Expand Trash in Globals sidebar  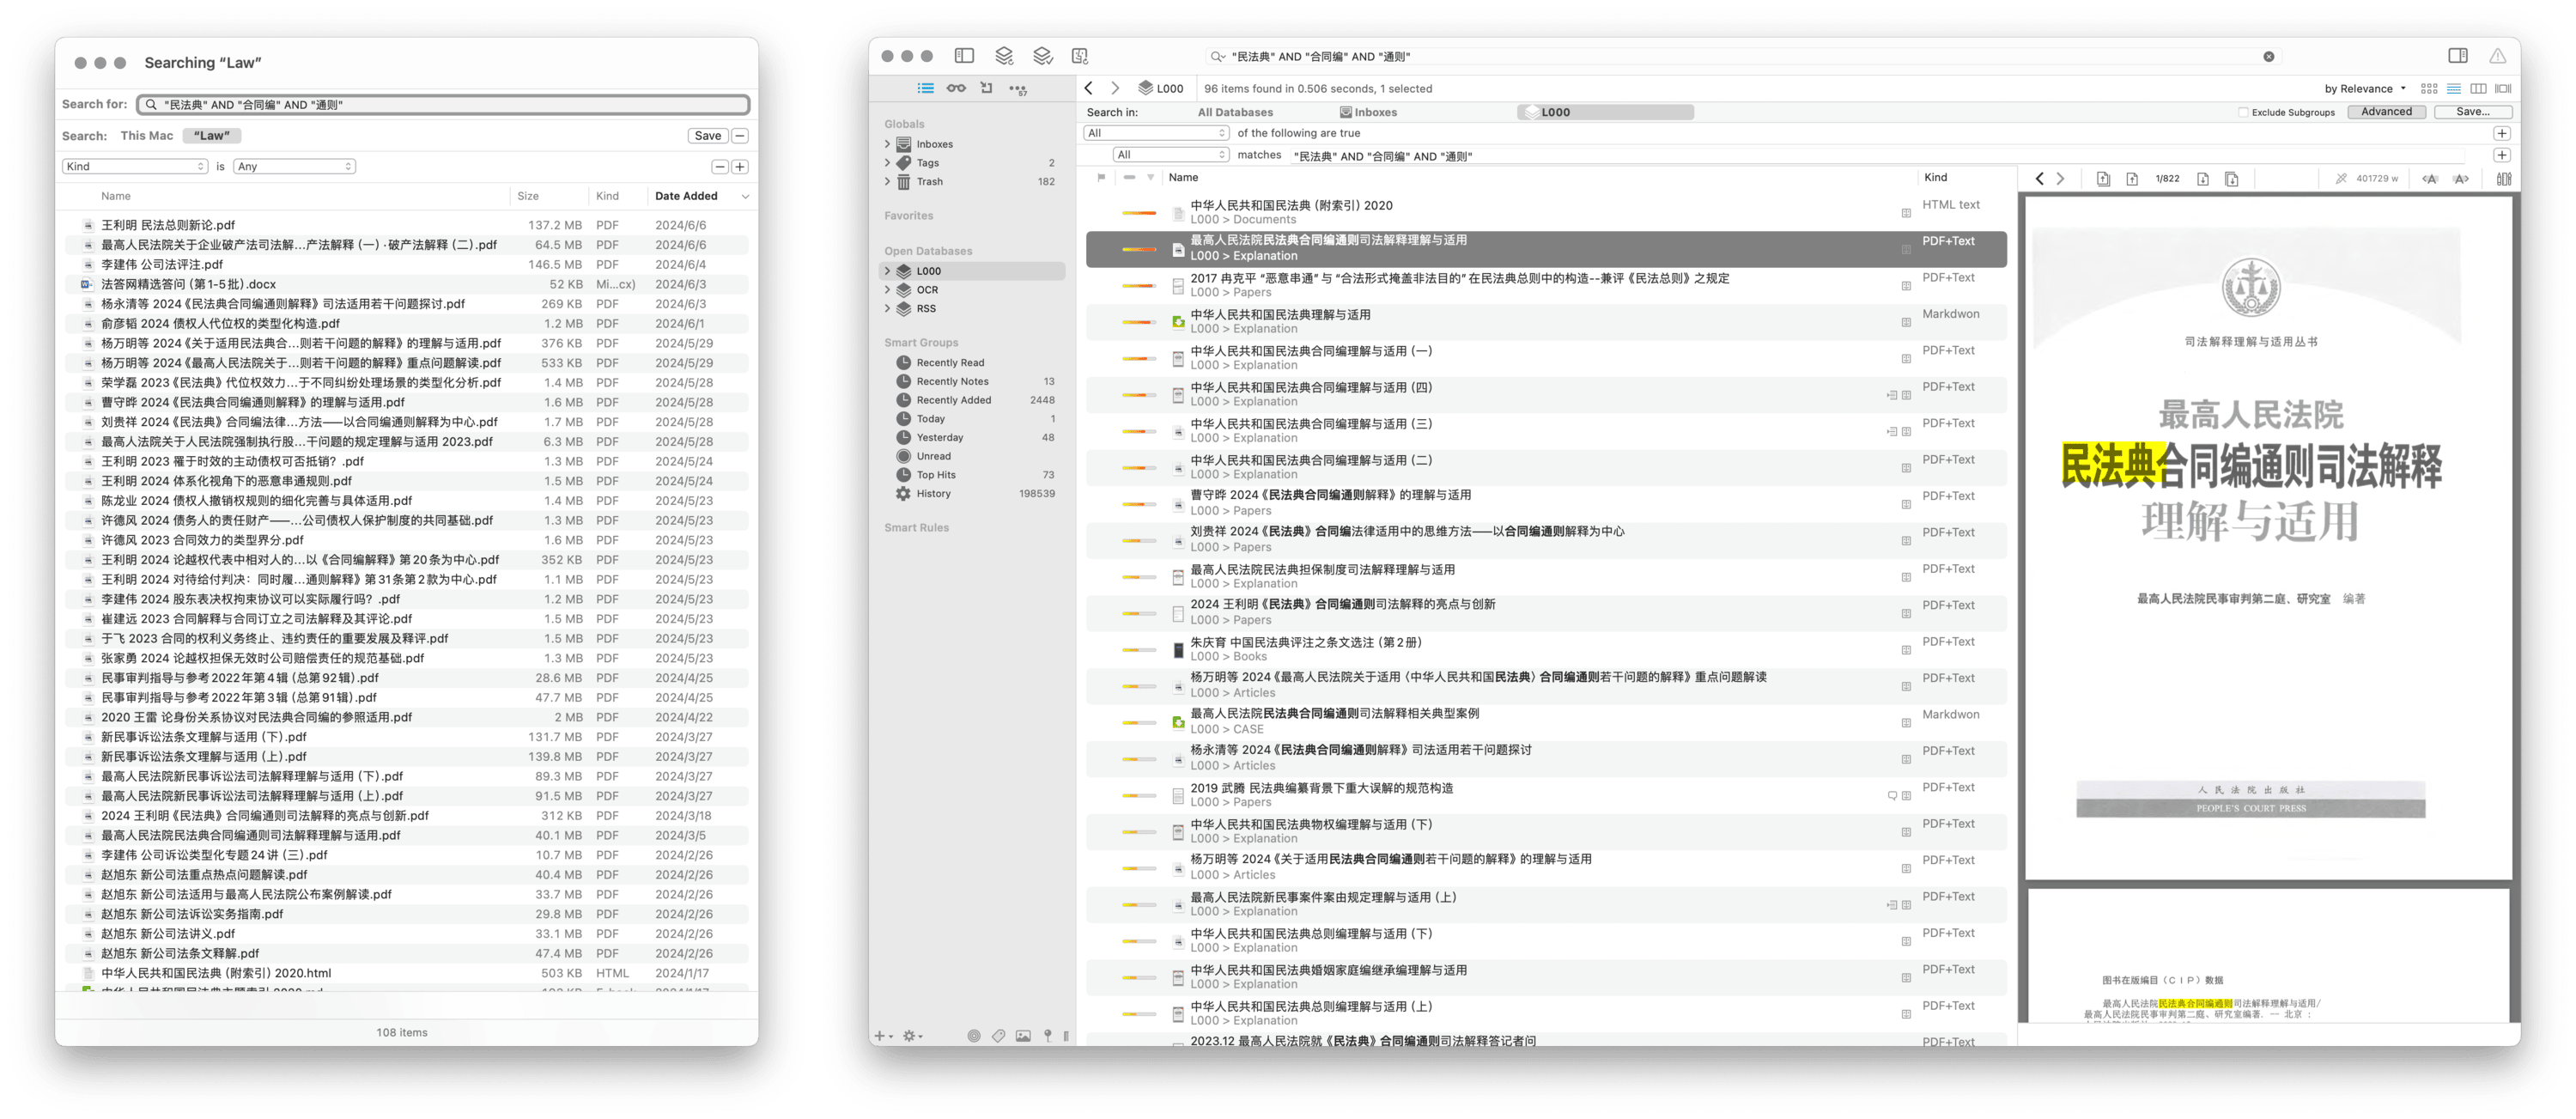click(x=887, y=182)
